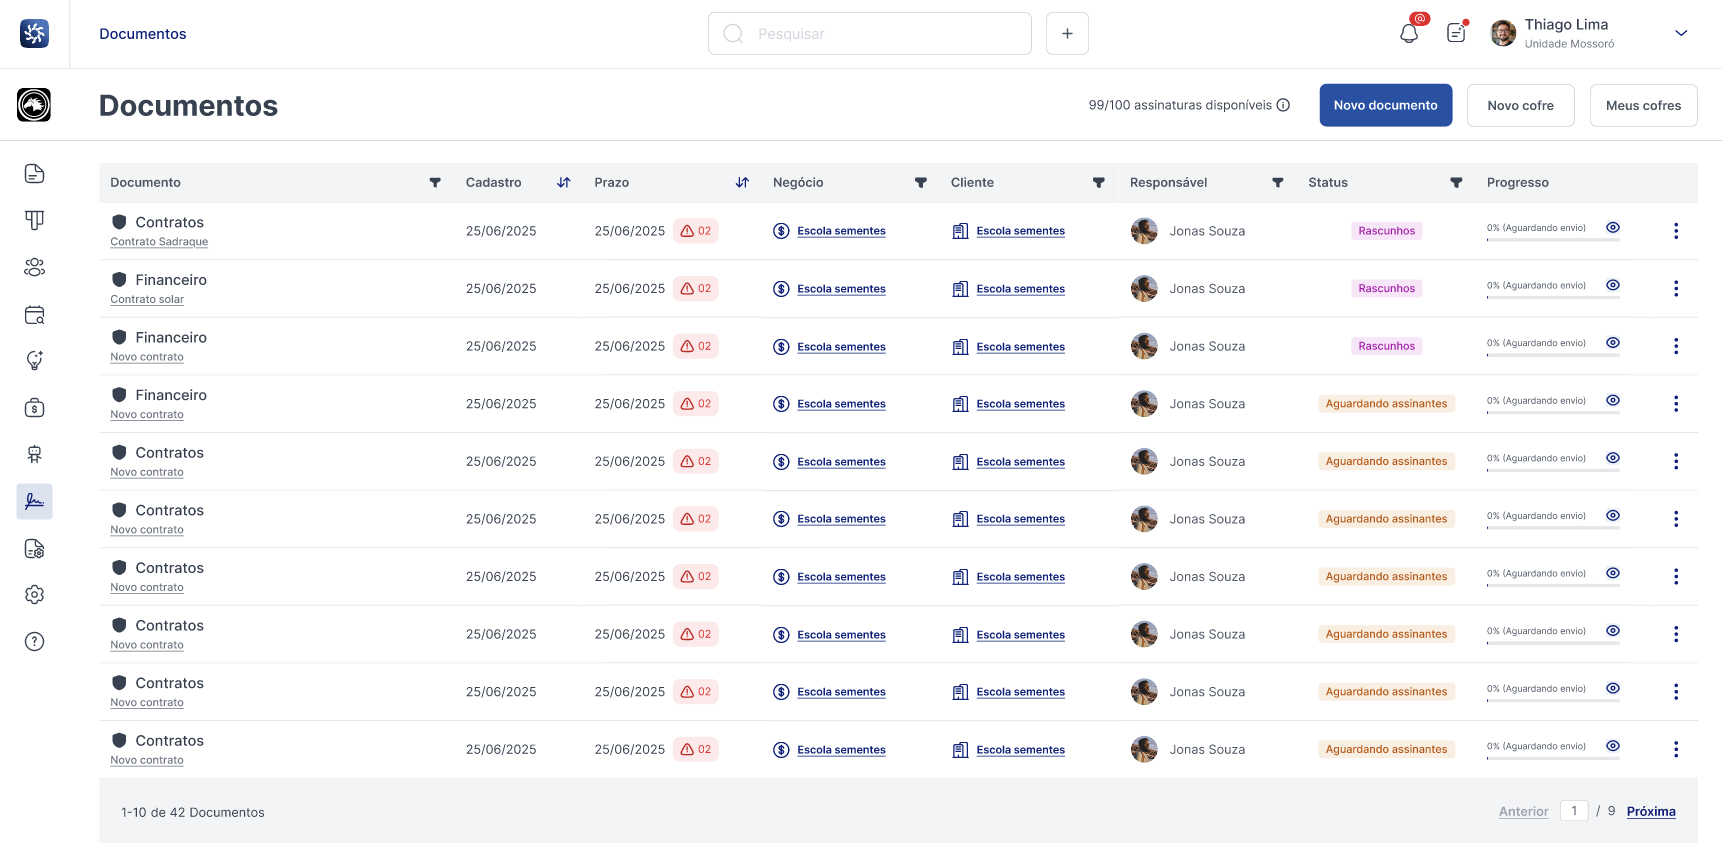Click the dollar icon in Contrato Sadraque's Negócio cell
This screenshot has width=1722, height=864.
point(781,231)
